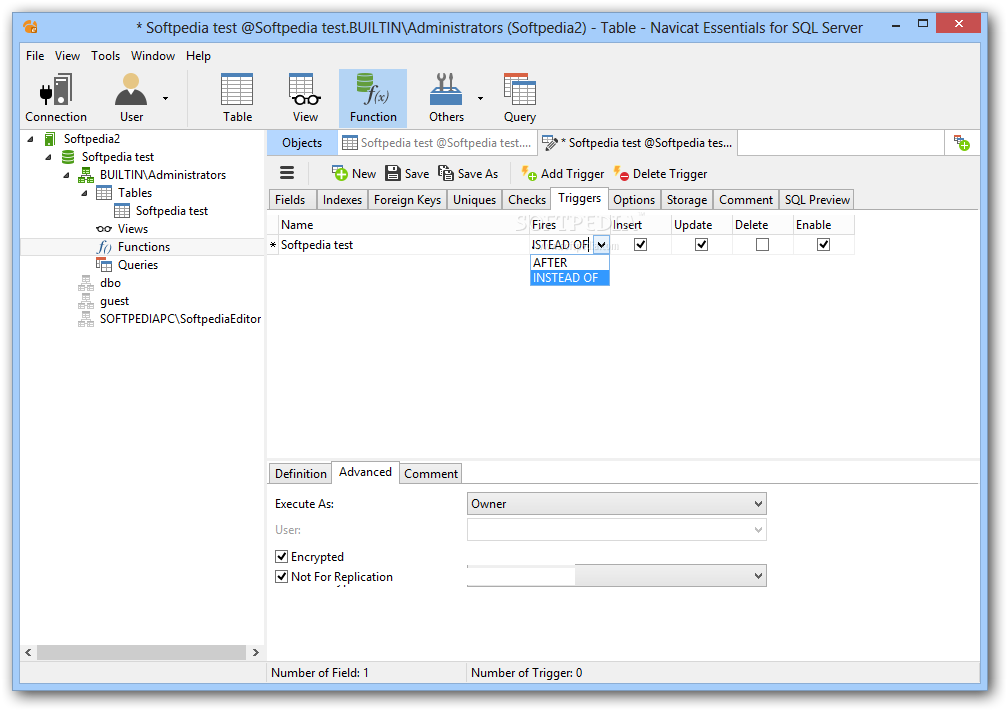
Task: Click the User toolbar icon
Action: pyautogui.click(x=131, y=98)
